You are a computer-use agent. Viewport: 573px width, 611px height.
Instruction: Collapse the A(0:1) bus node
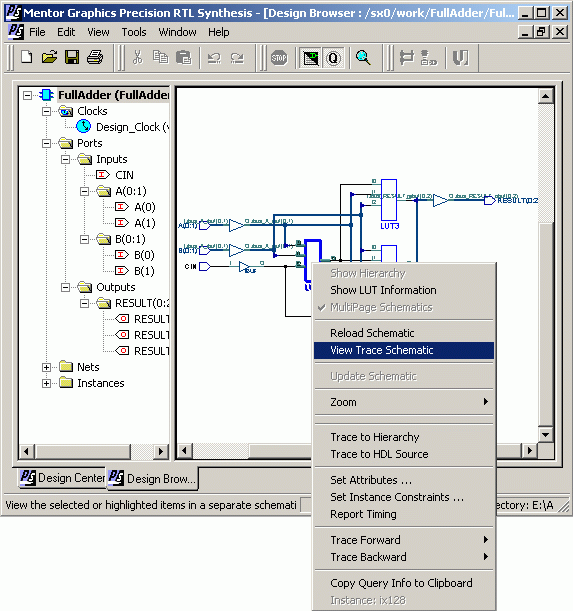(84, 191)
